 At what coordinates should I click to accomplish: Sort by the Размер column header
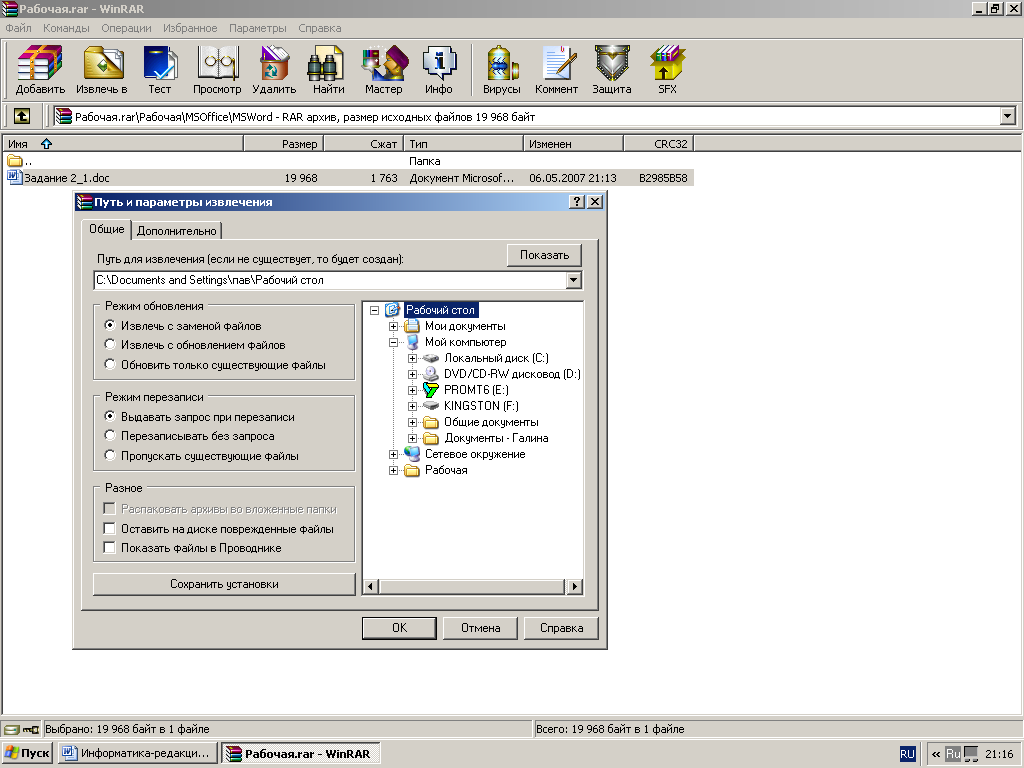point(283,144)
